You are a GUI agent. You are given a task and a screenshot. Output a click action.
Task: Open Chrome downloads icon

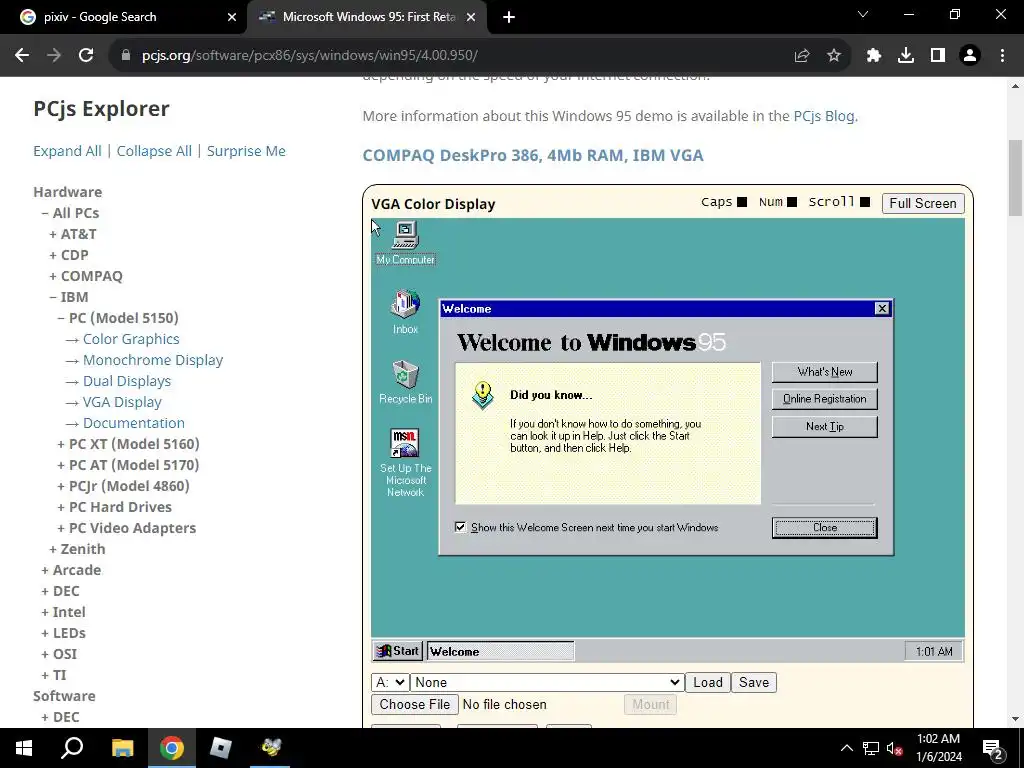906,56
